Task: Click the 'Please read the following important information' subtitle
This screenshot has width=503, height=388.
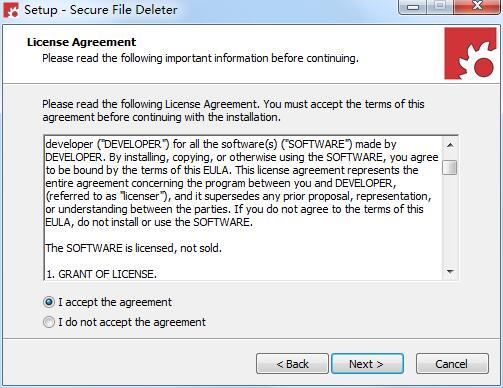Action: tap(200, 58)
